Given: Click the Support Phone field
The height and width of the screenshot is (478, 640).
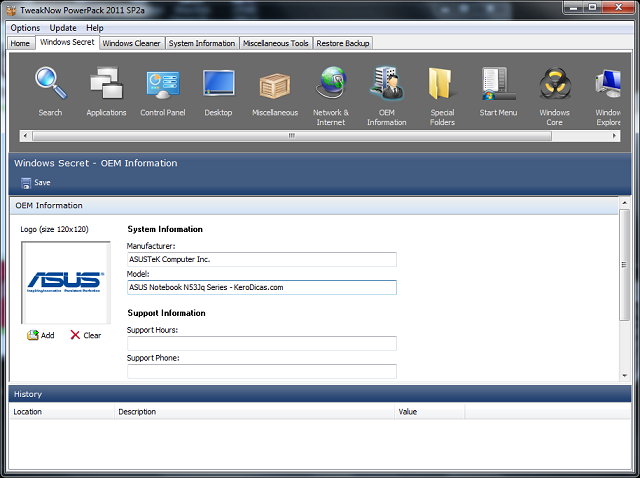Looking at the screenshot, I should tap(262, 371).
